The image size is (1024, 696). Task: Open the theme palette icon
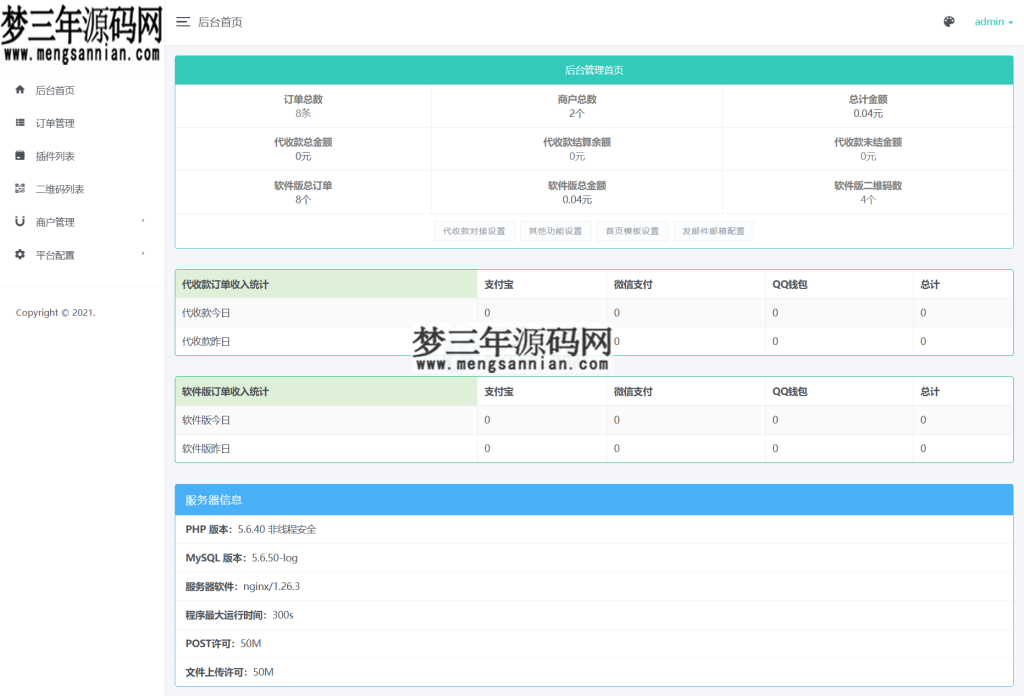coord(949,22)
